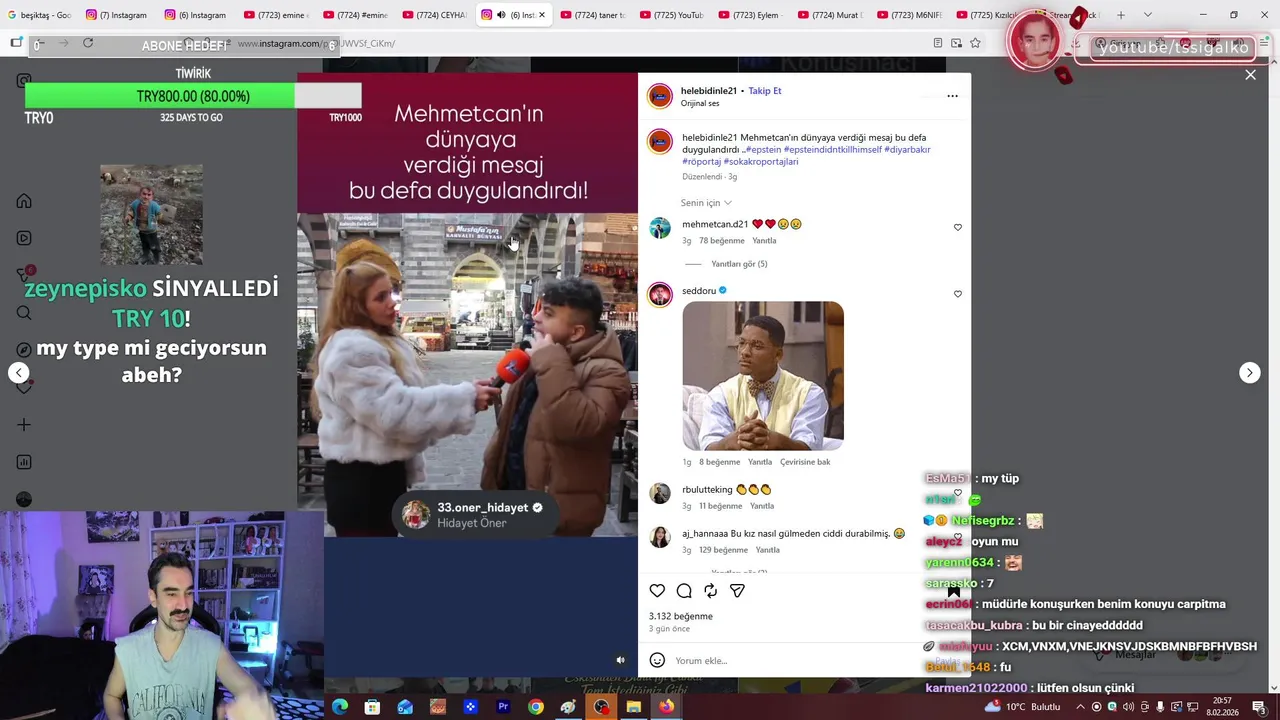Screen dimensions: 1280x720
Task: Close the post modal with the X
Action: (1250, 75)
